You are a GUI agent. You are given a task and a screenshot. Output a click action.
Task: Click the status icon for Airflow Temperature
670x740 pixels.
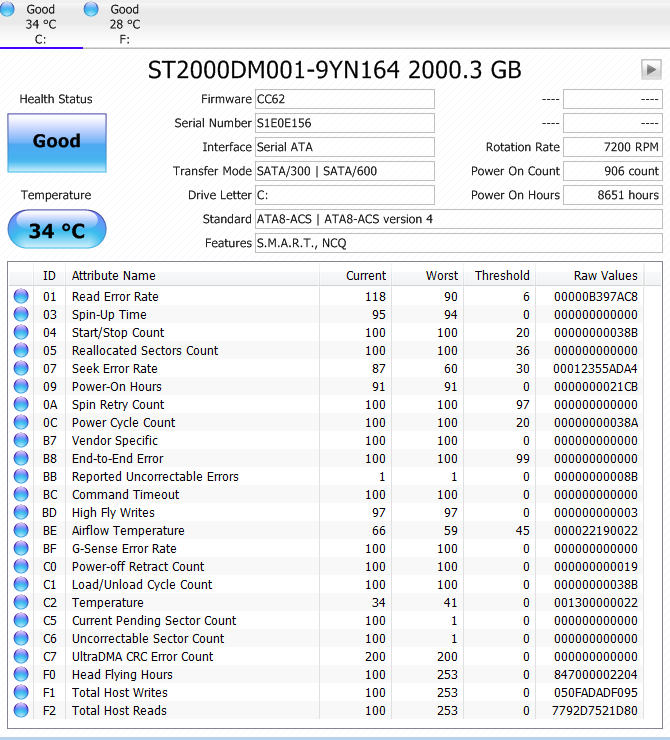coord(21,530)
